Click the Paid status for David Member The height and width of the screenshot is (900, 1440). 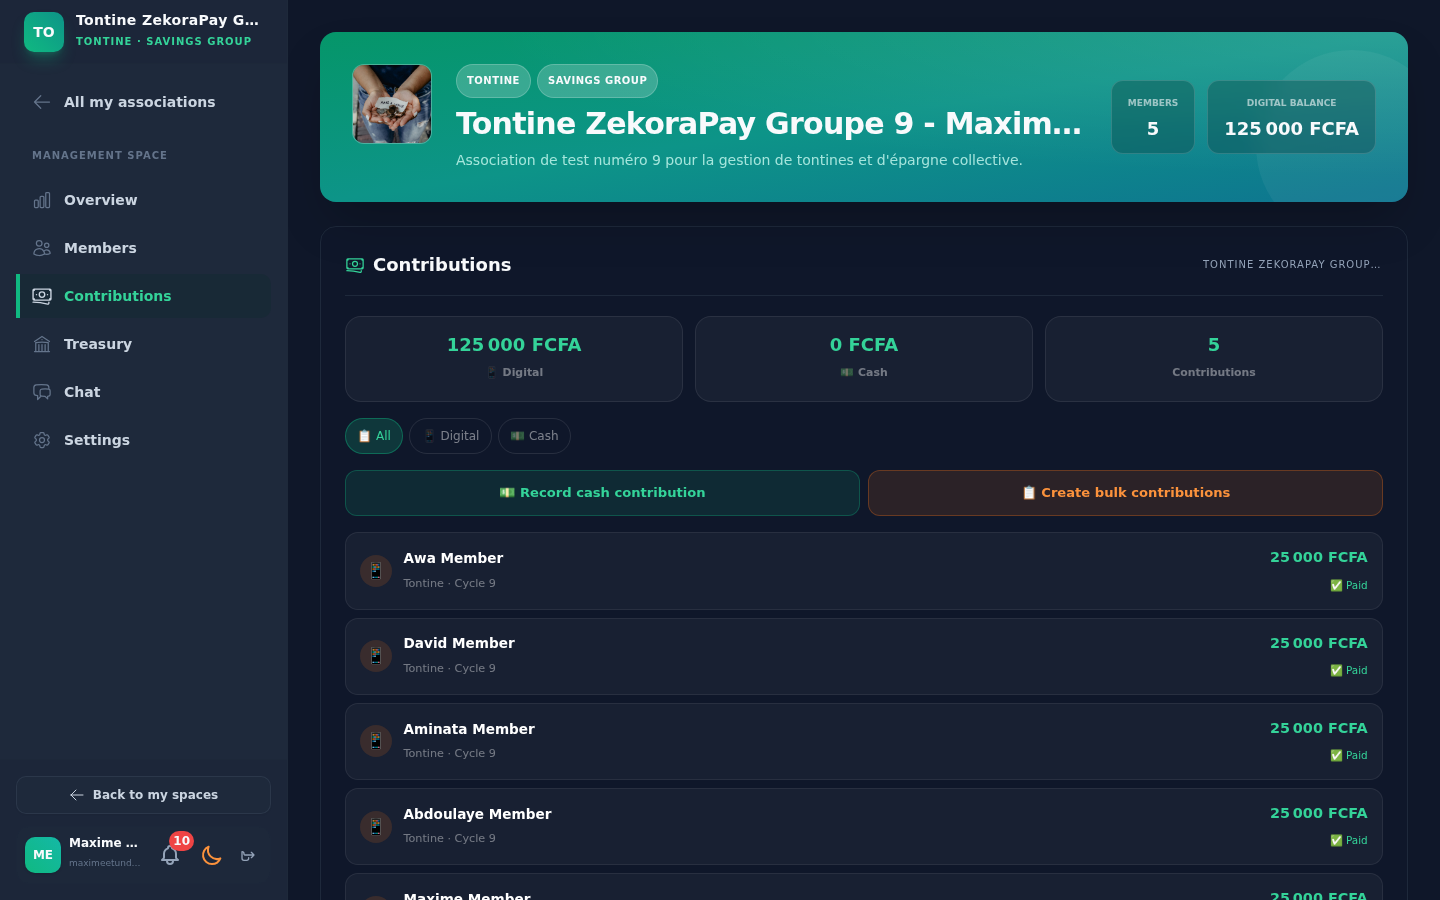click(x=1349, y=671)
